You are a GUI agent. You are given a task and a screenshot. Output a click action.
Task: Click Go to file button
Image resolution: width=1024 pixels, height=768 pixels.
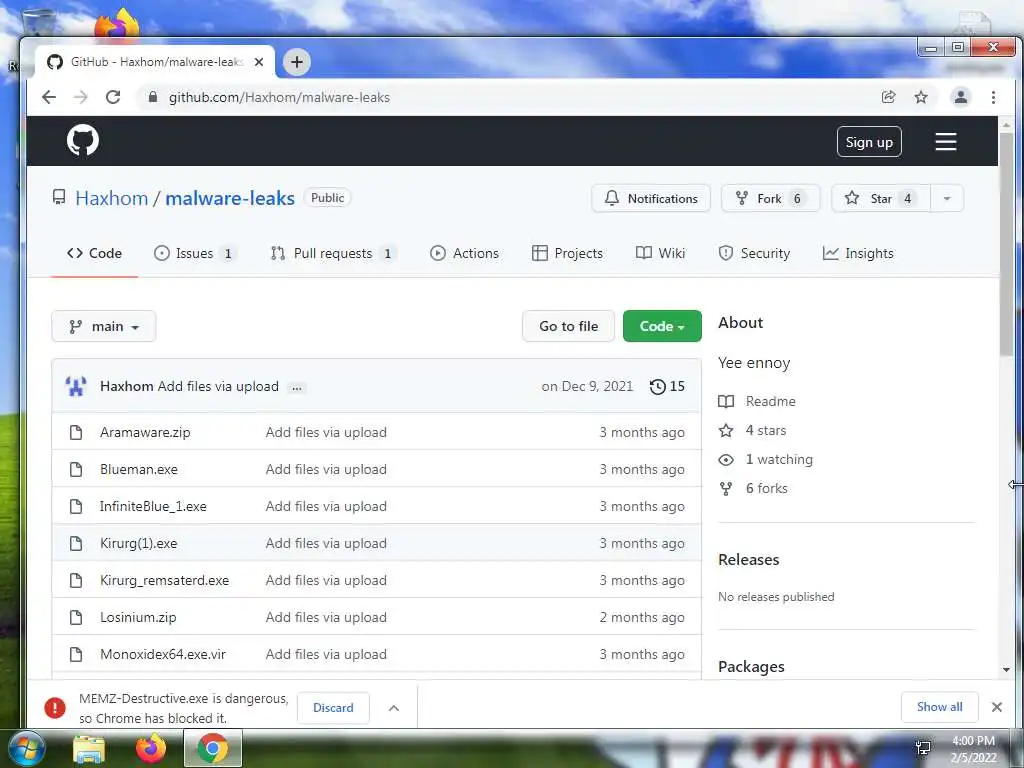tap(568, 326)
